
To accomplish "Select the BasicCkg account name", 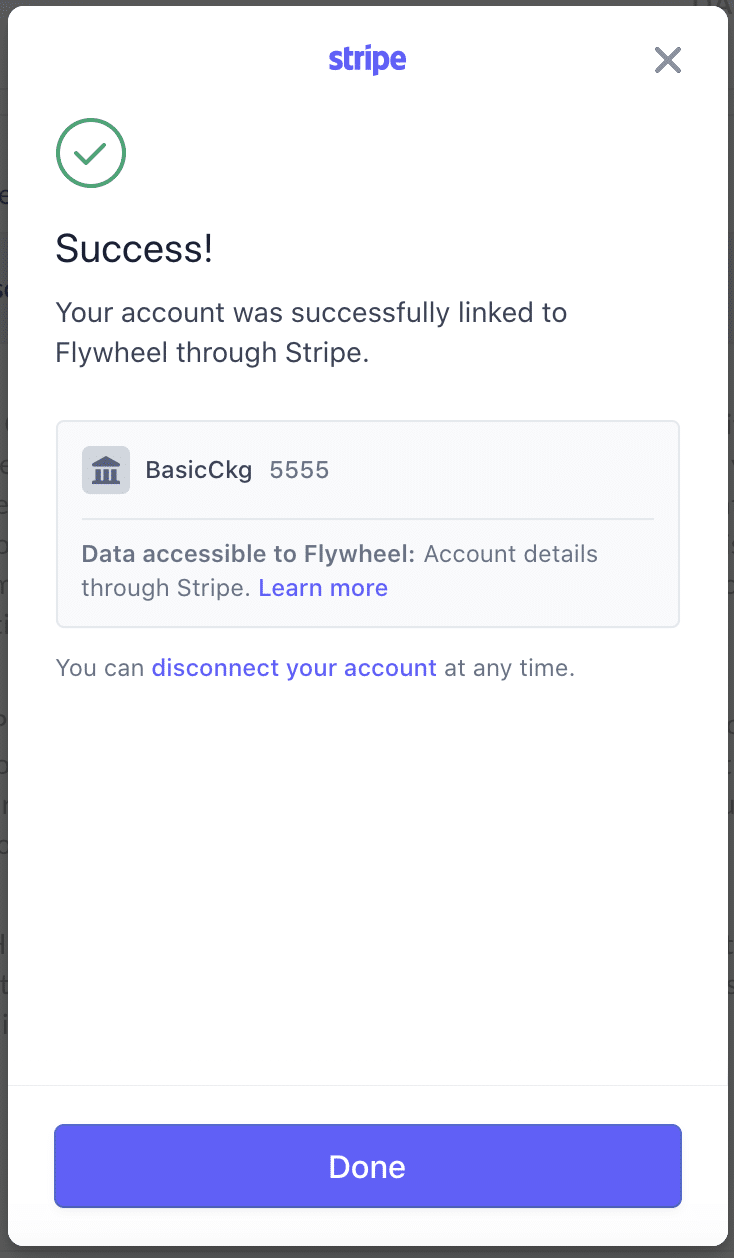I will click(199, 470).
